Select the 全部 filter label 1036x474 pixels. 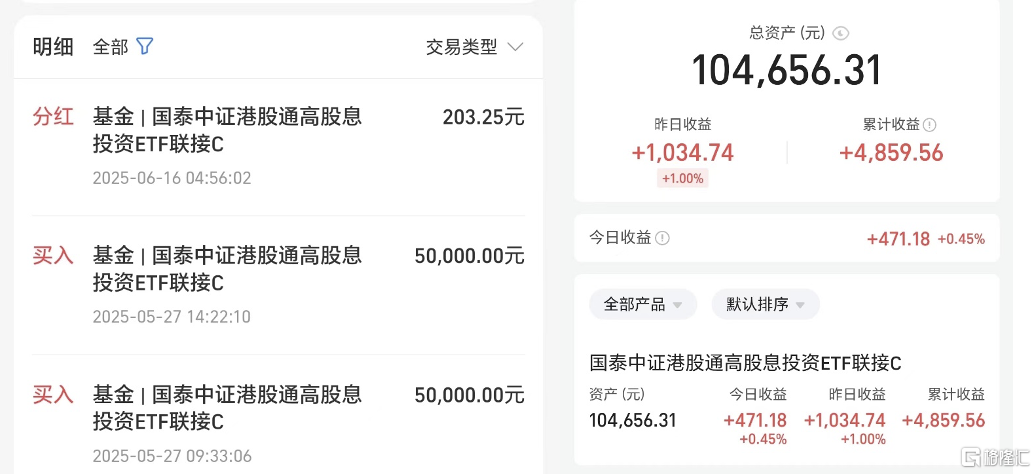point(110,47)
